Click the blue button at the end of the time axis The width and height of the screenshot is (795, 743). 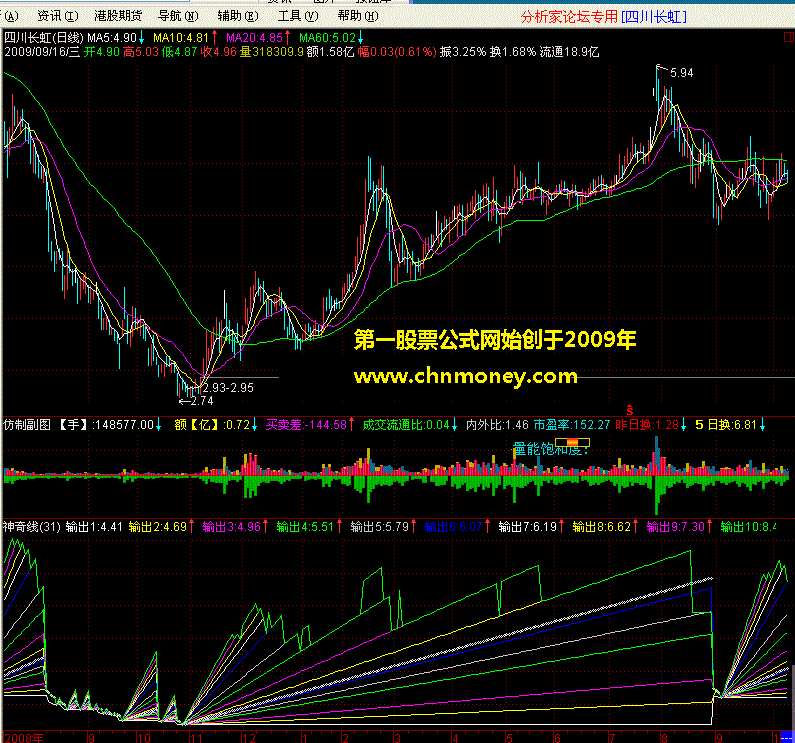coord(787,736)
